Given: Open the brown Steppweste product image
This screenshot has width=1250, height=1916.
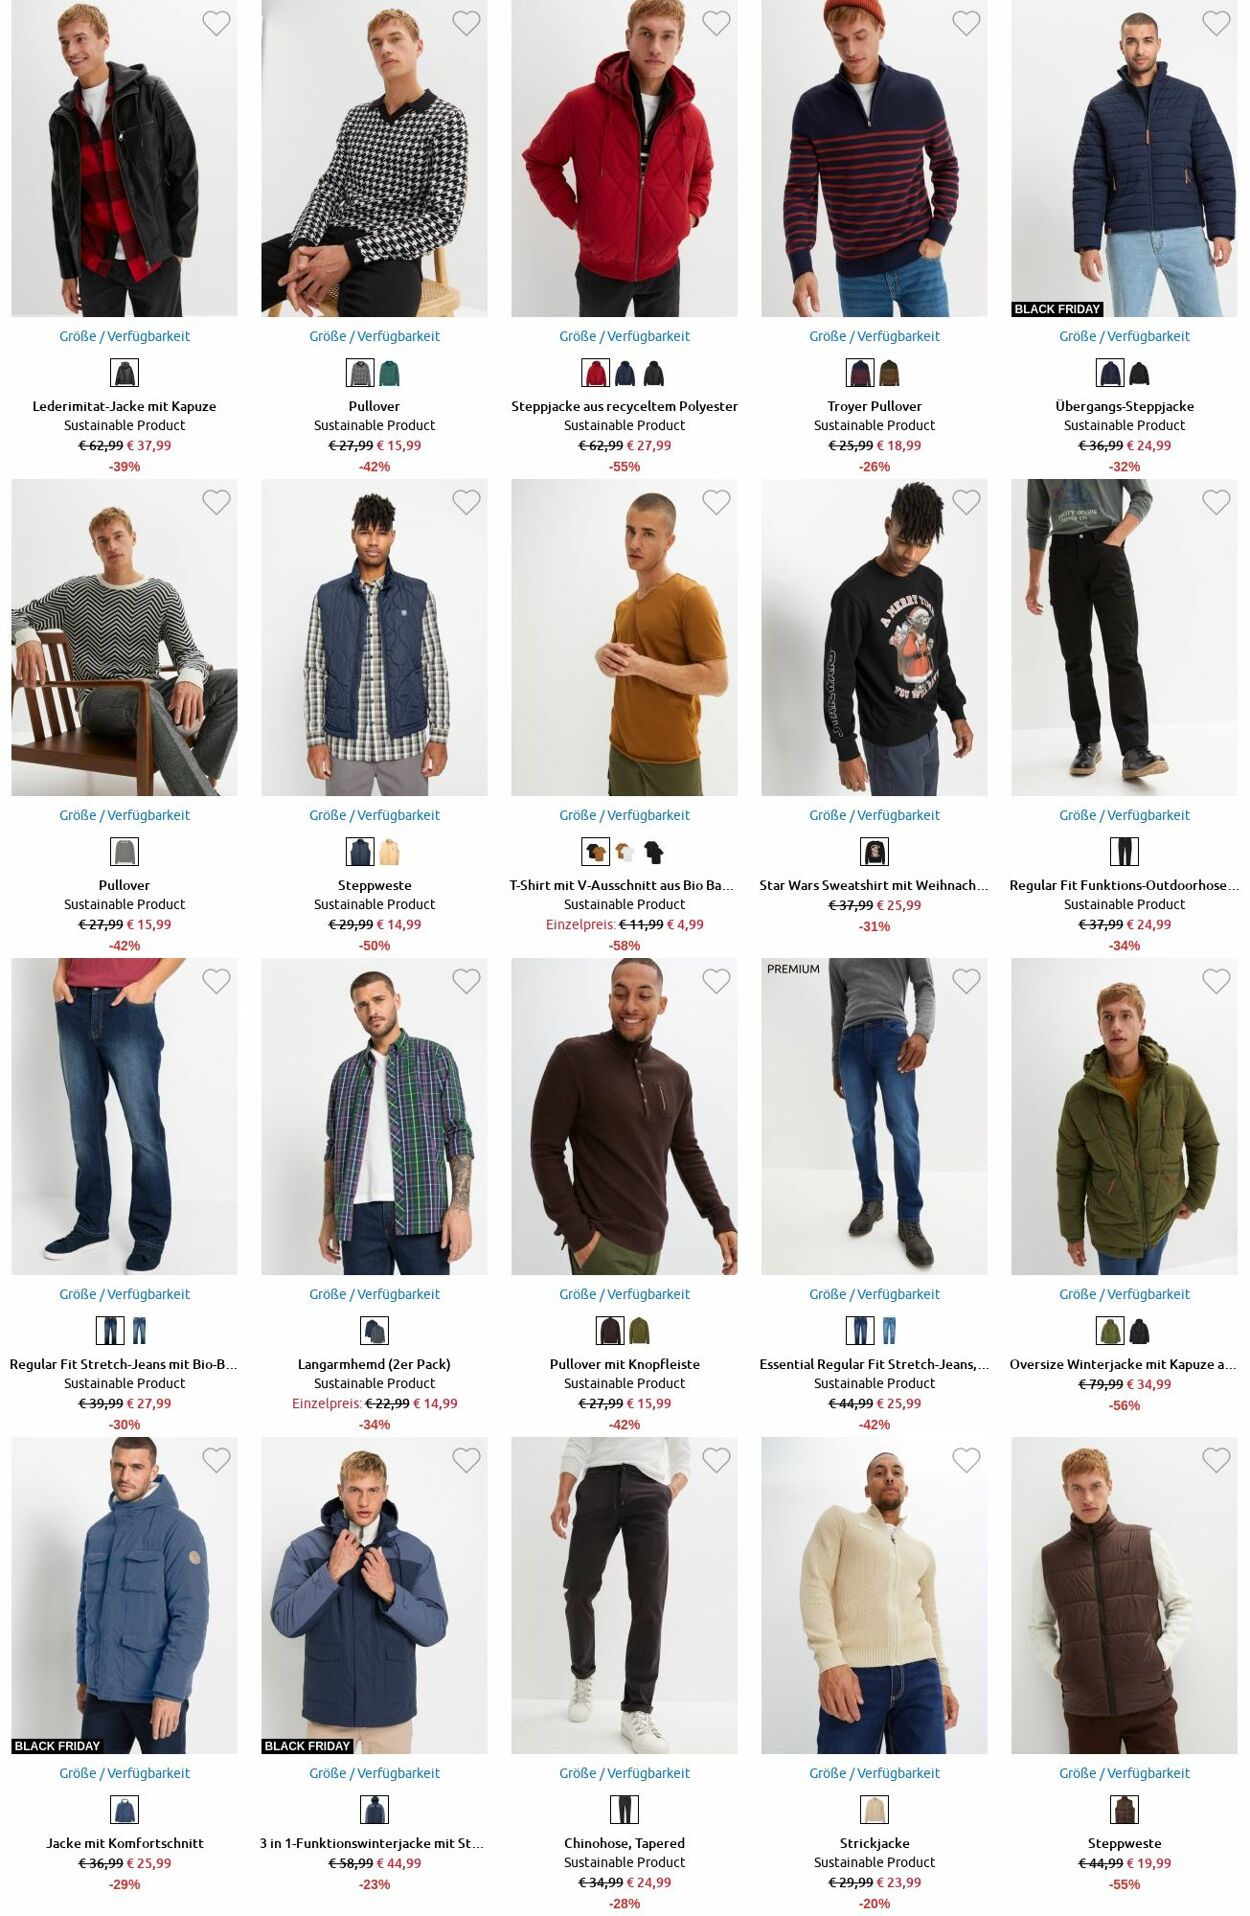Looking at the screenshot, I should [x=1124, y=1595].
